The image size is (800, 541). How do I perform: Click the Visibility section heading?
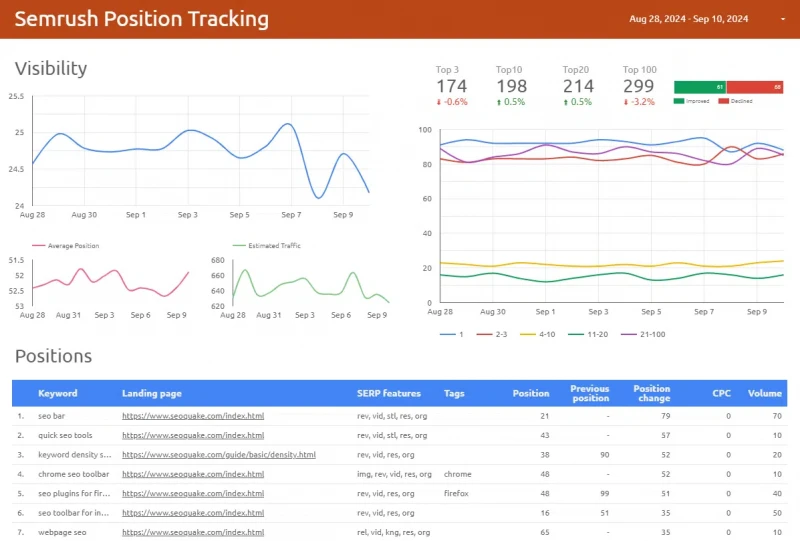click(x=51, y=68)
